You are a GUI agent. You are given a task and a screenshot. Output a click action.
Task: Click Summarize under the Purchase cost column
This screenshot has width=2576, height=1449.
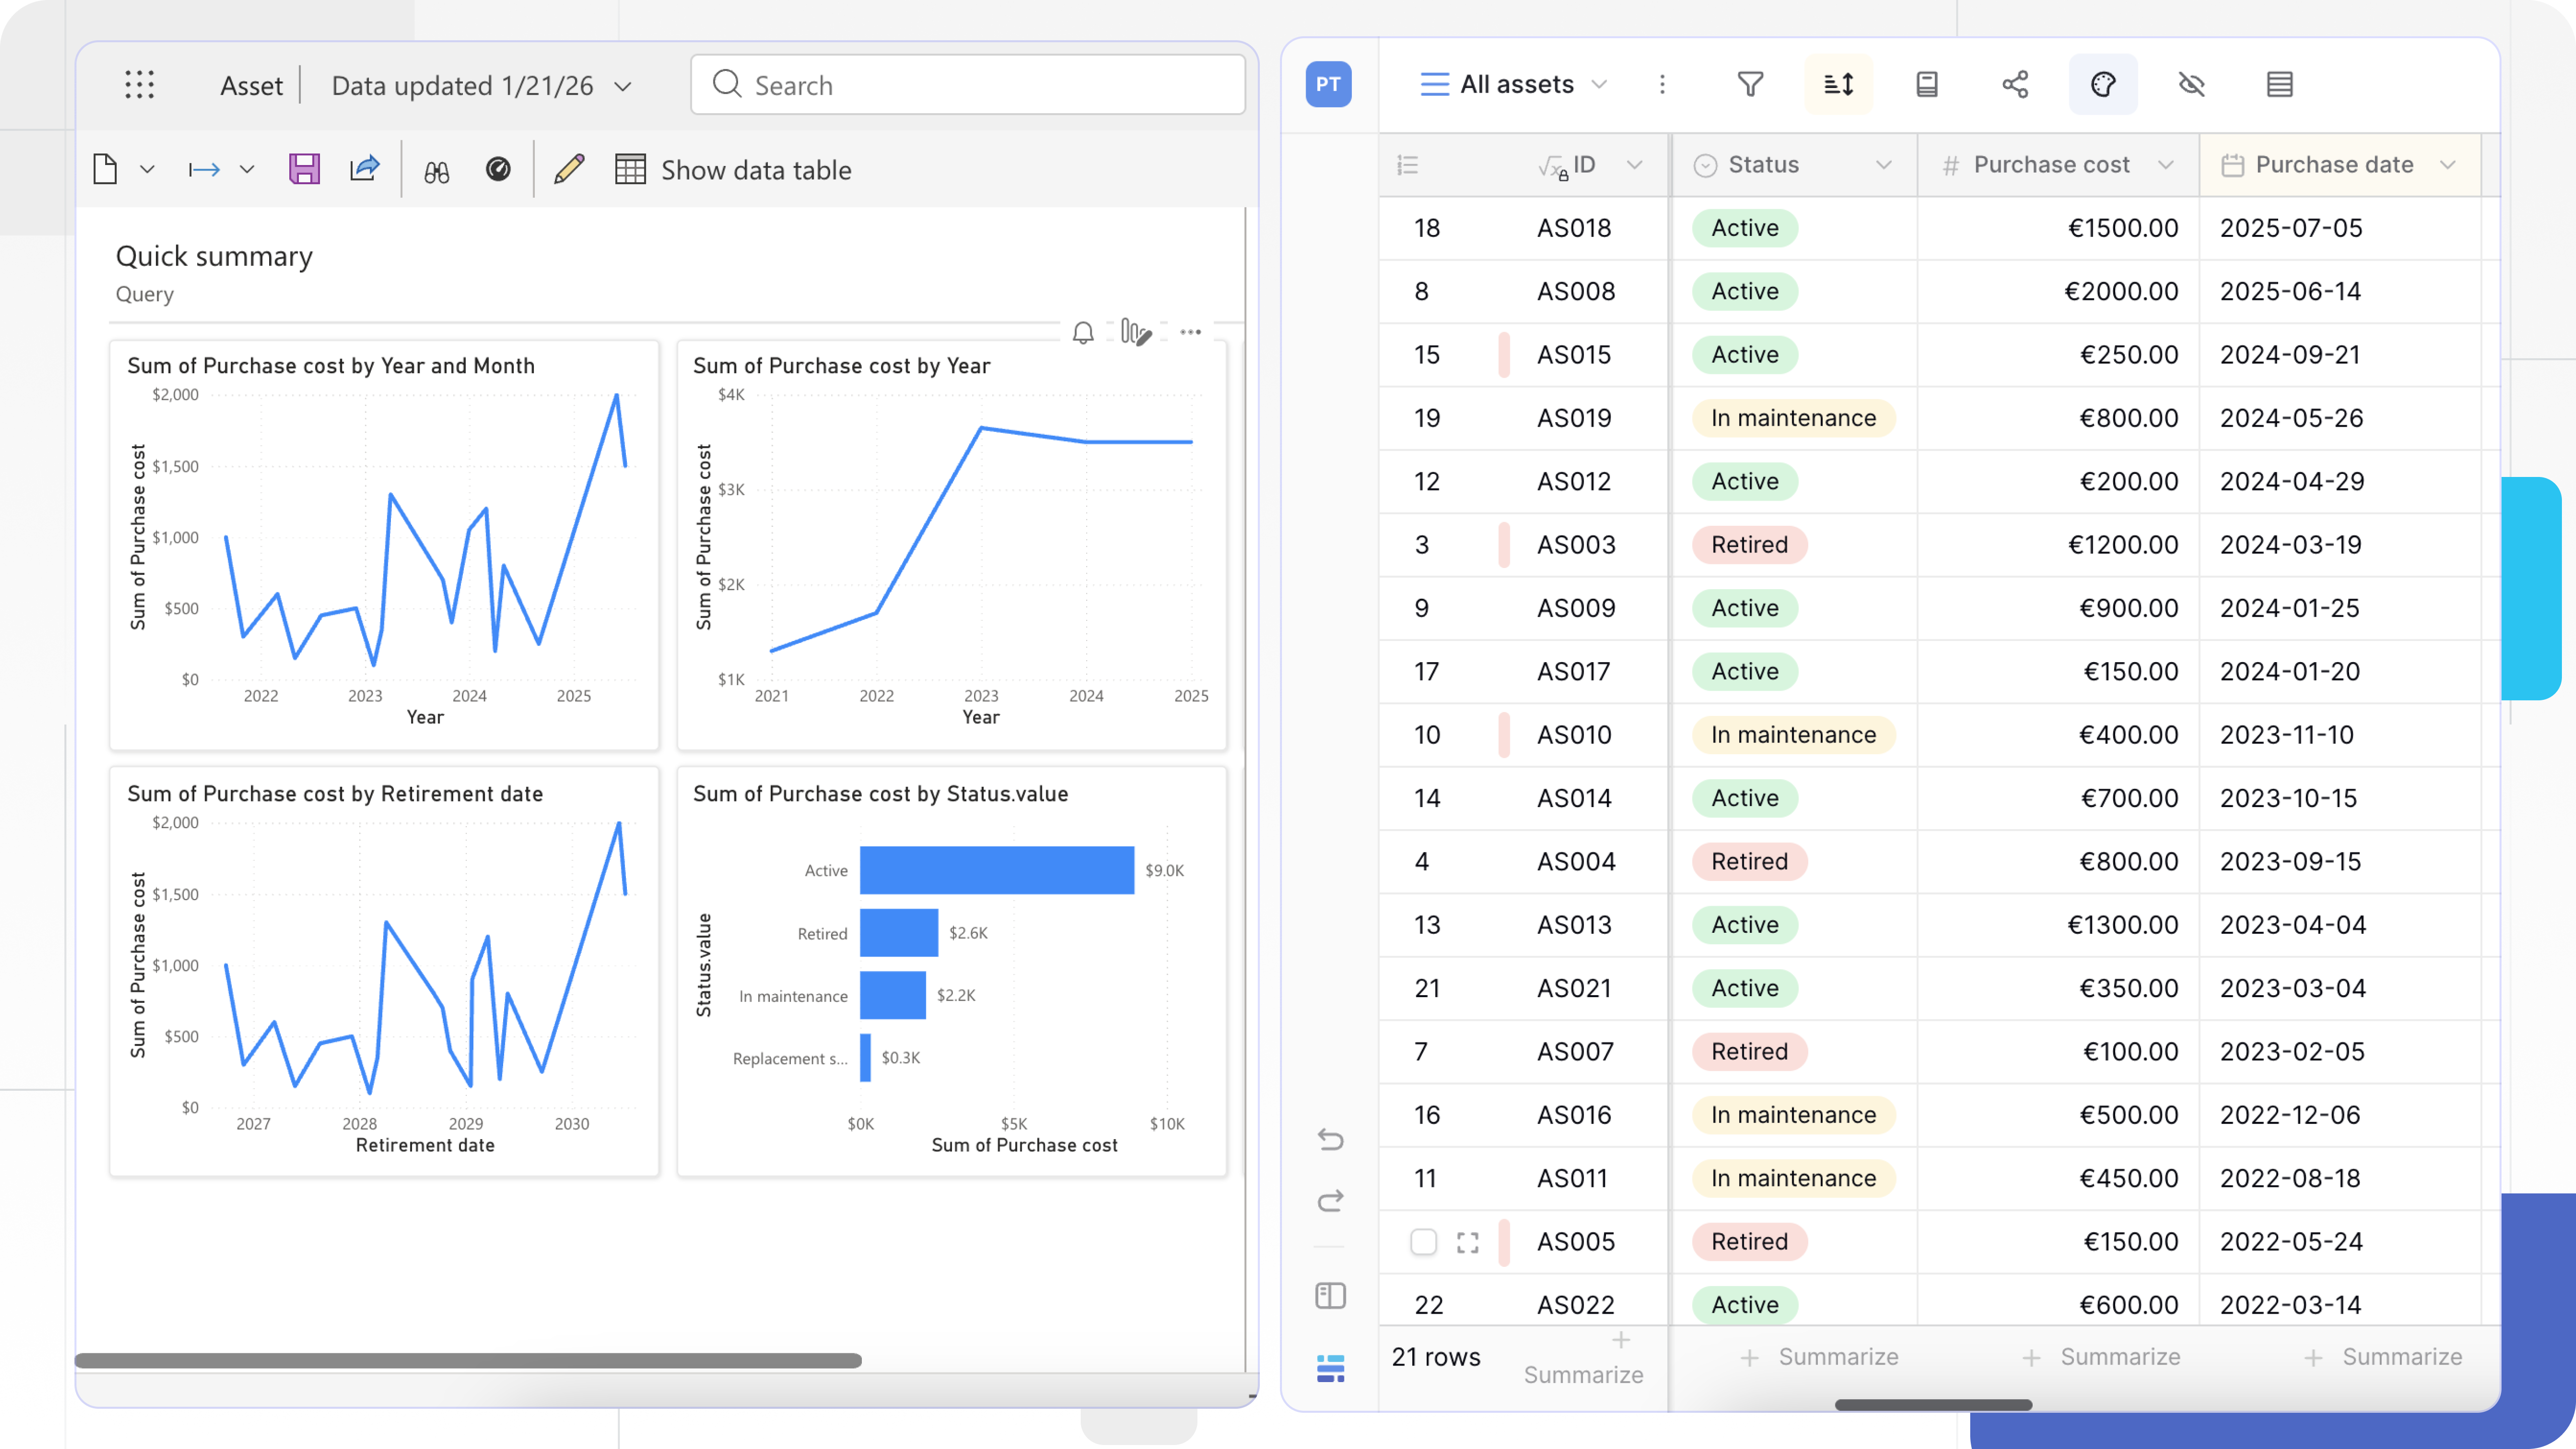(2120, 1357)
